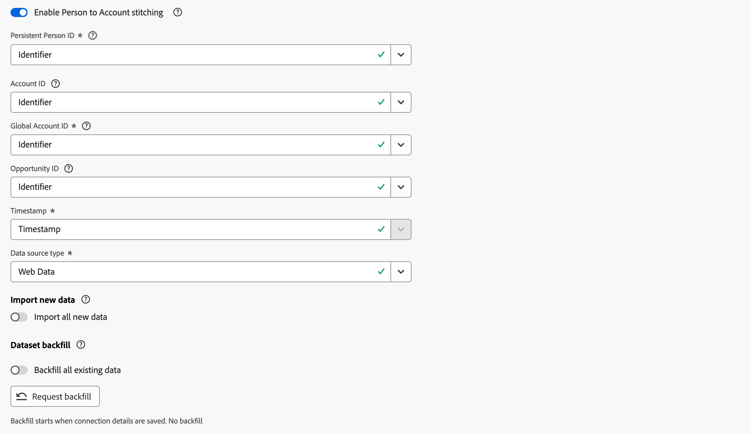750x434 pixels.
Task: Click the backfill status note text
Action: click(x=107, y=421)
